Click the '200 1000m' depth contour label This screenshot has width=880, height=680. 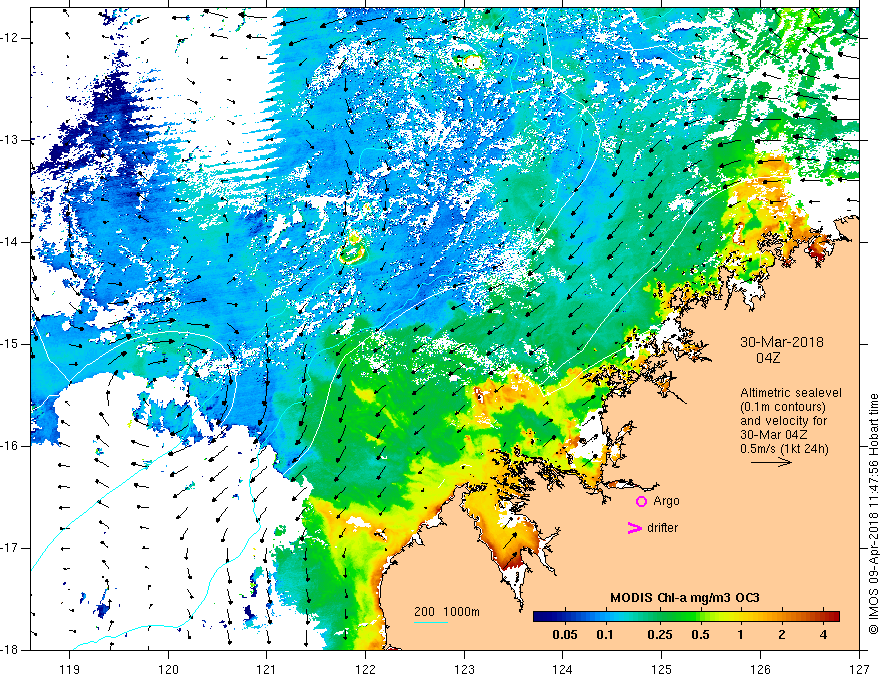[x=447, y=612]
